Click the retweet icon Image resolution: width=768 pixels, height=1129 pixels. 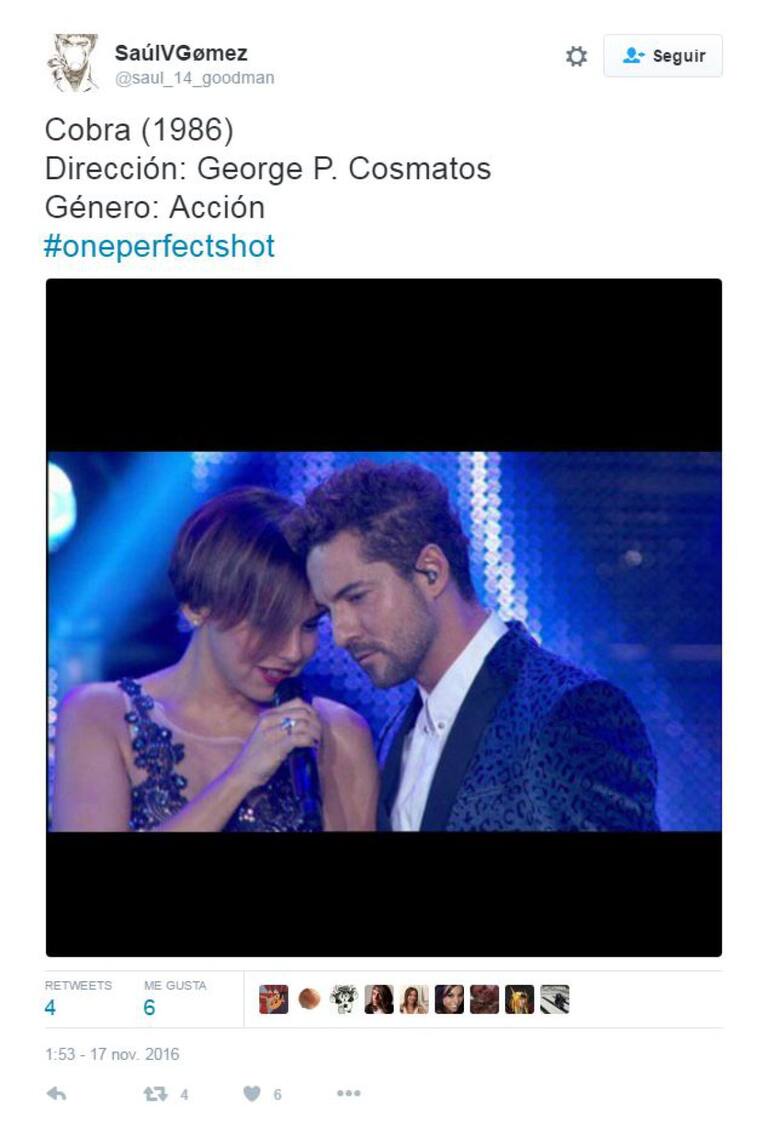point(155,1094)
